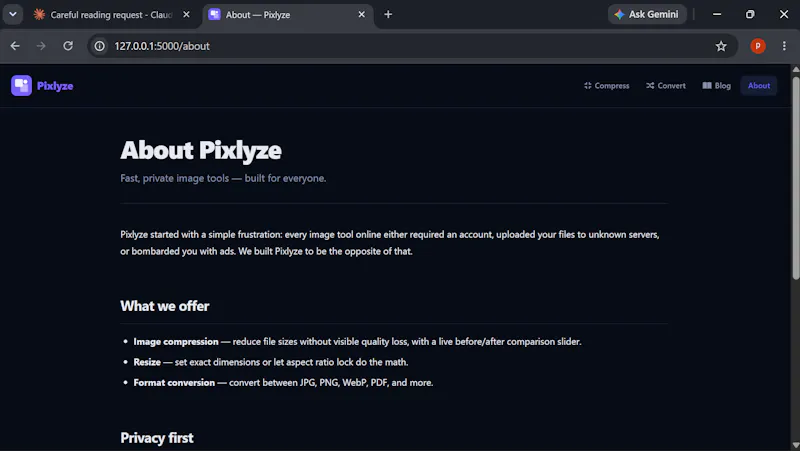The image size is (800, 451).
Task: Open Chrome's three-dot menu
Action: pyautogui.click(x=784, y=46)
